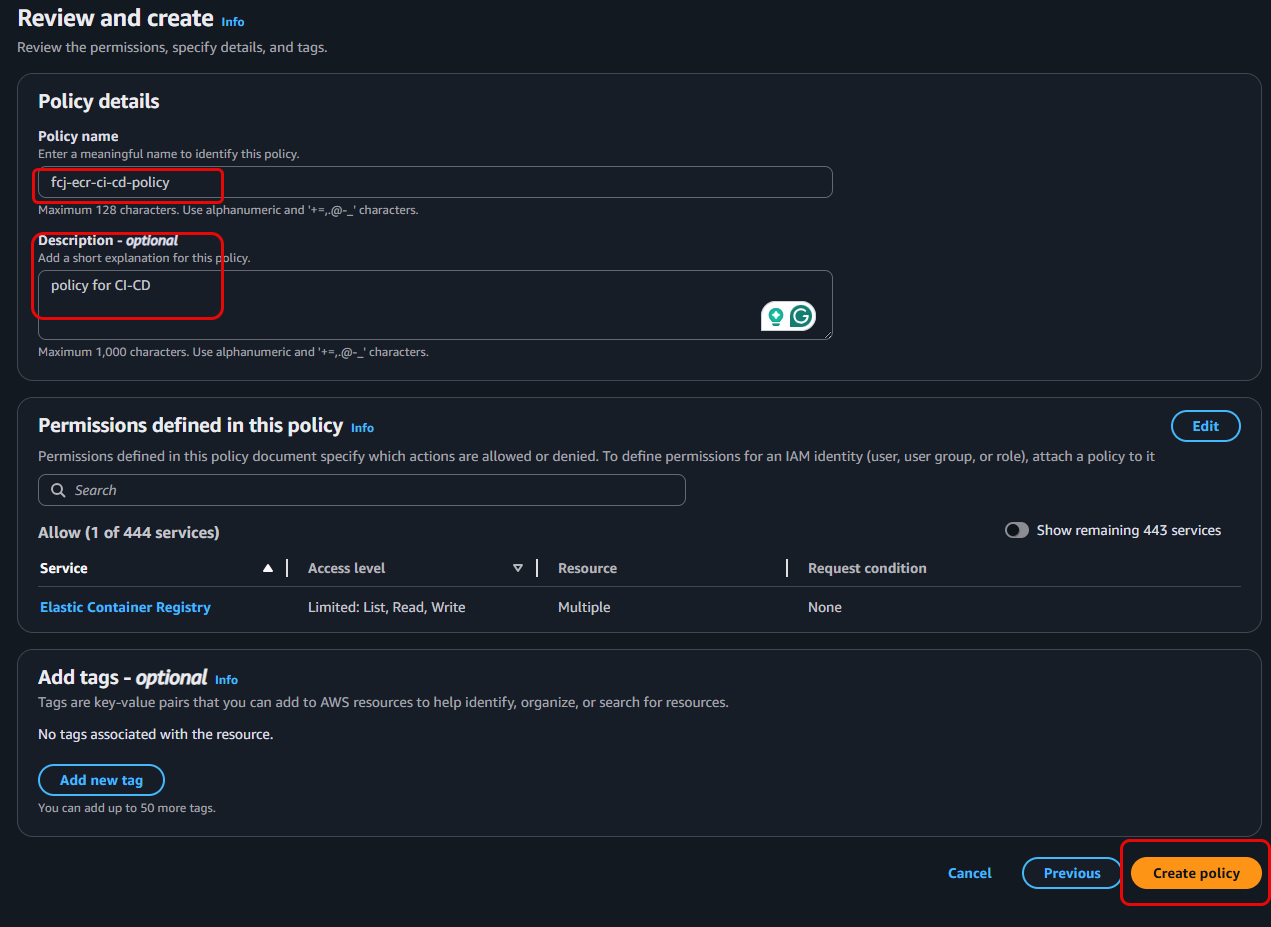1271x927 pixels.
Task: Click the "Create policy" button
Action: pos(1195,872)
